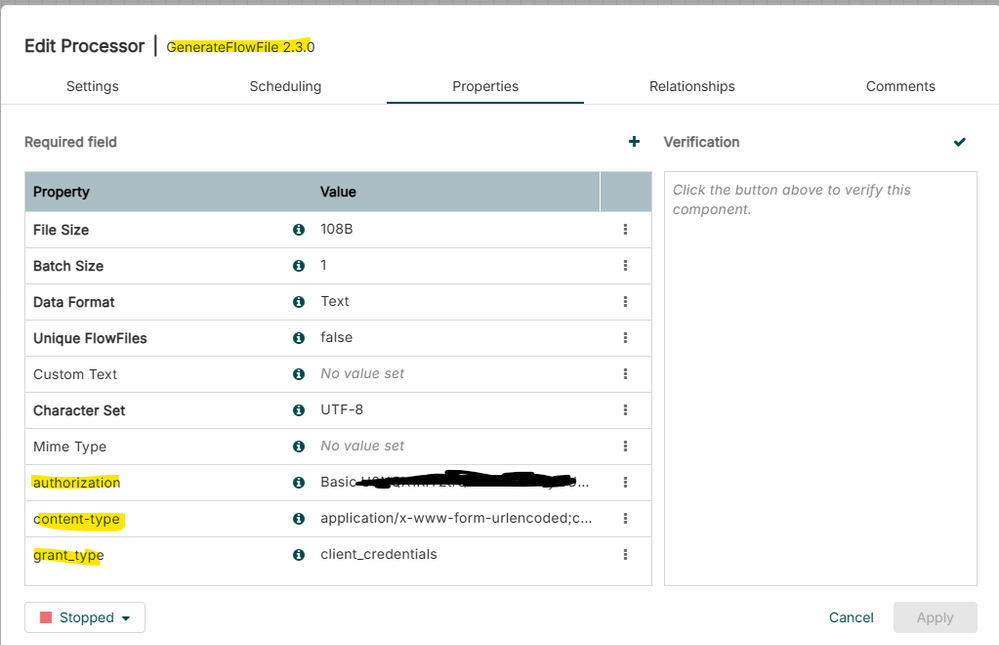Image resolution: width=999 pixels, height=645 pixels.
Task: Set a value for Custom Text
Action: coord(362,373)
